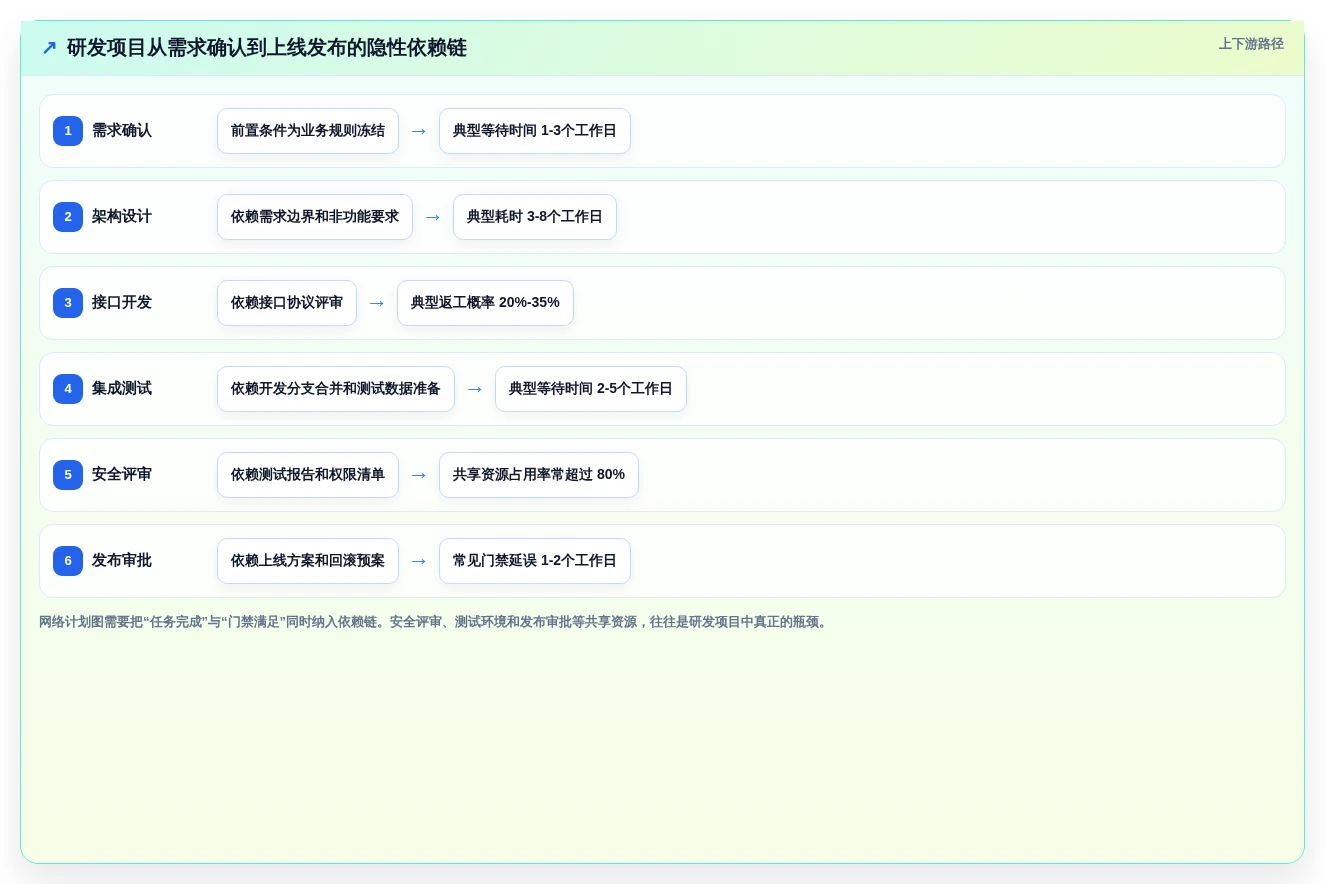The image size is (1325, 884).
Task: Select the 典型等待时间 1-3个工作日 box
Action: [535, 131]
